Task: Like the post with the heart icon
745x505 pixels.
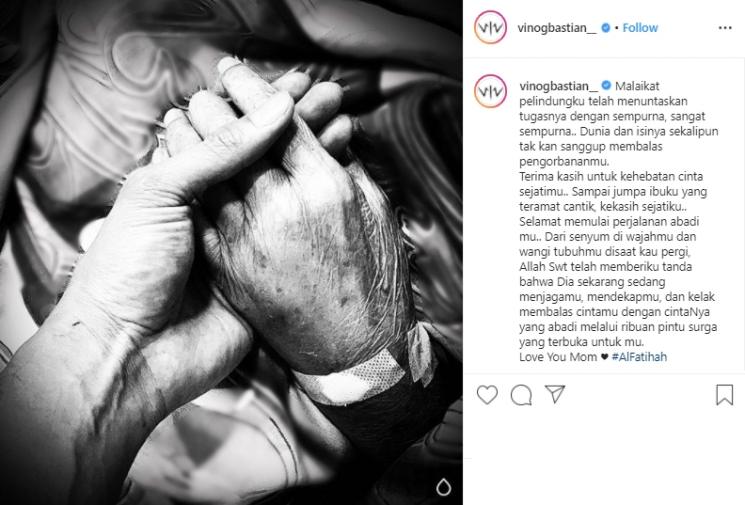Action: pos(487,395)
